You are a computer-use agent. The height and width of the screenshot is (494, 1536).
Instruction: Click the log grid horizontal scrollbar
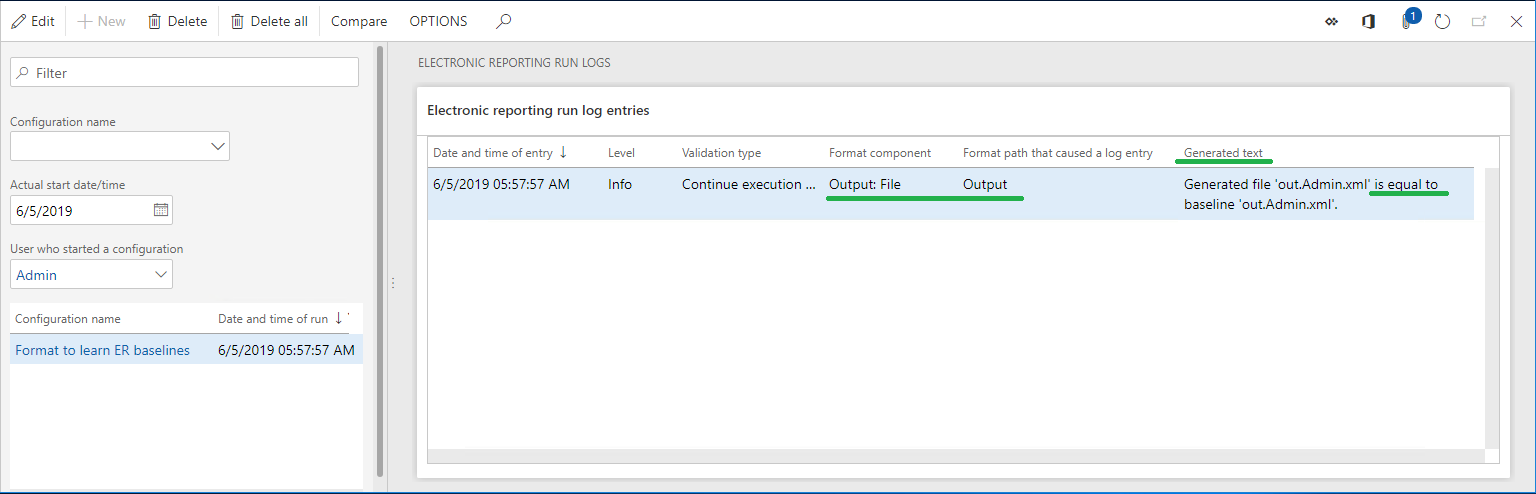tap(956, 456)
